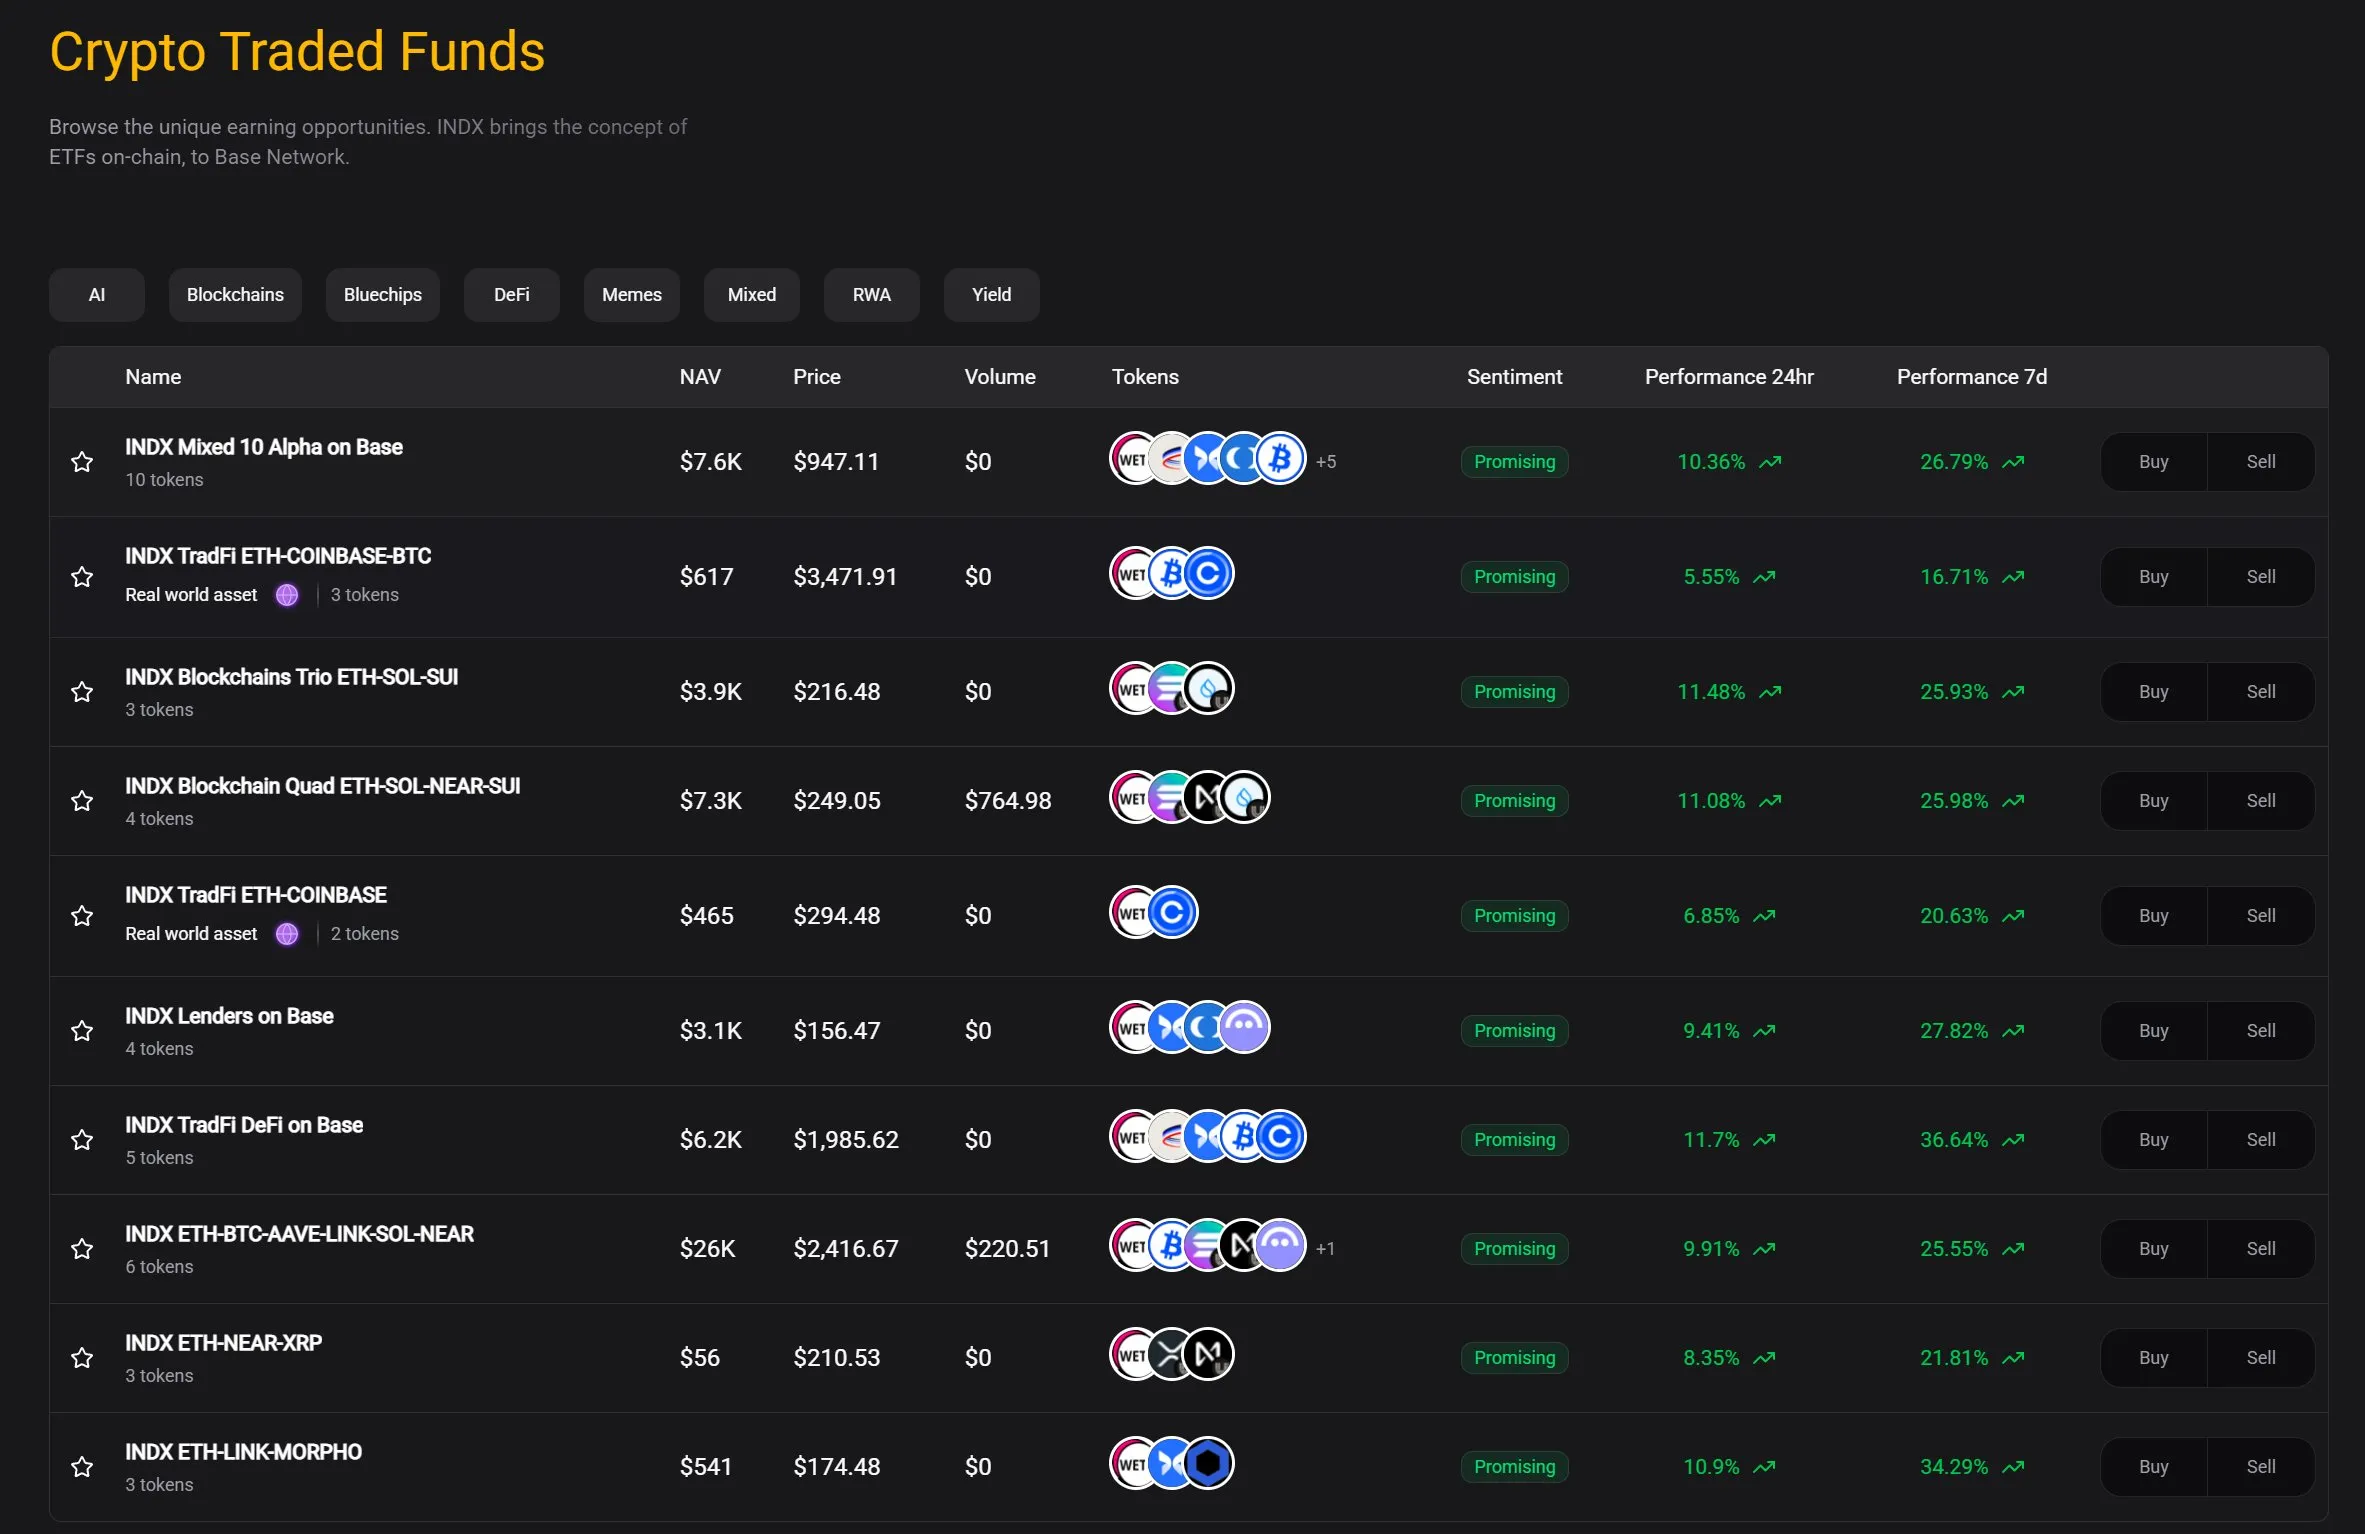Toggle star on INDX Blockchain Quad ETH-SOL-NEAR-SUI
The width and height of the screenshot is (2365, 1534).
coord(82,801)
